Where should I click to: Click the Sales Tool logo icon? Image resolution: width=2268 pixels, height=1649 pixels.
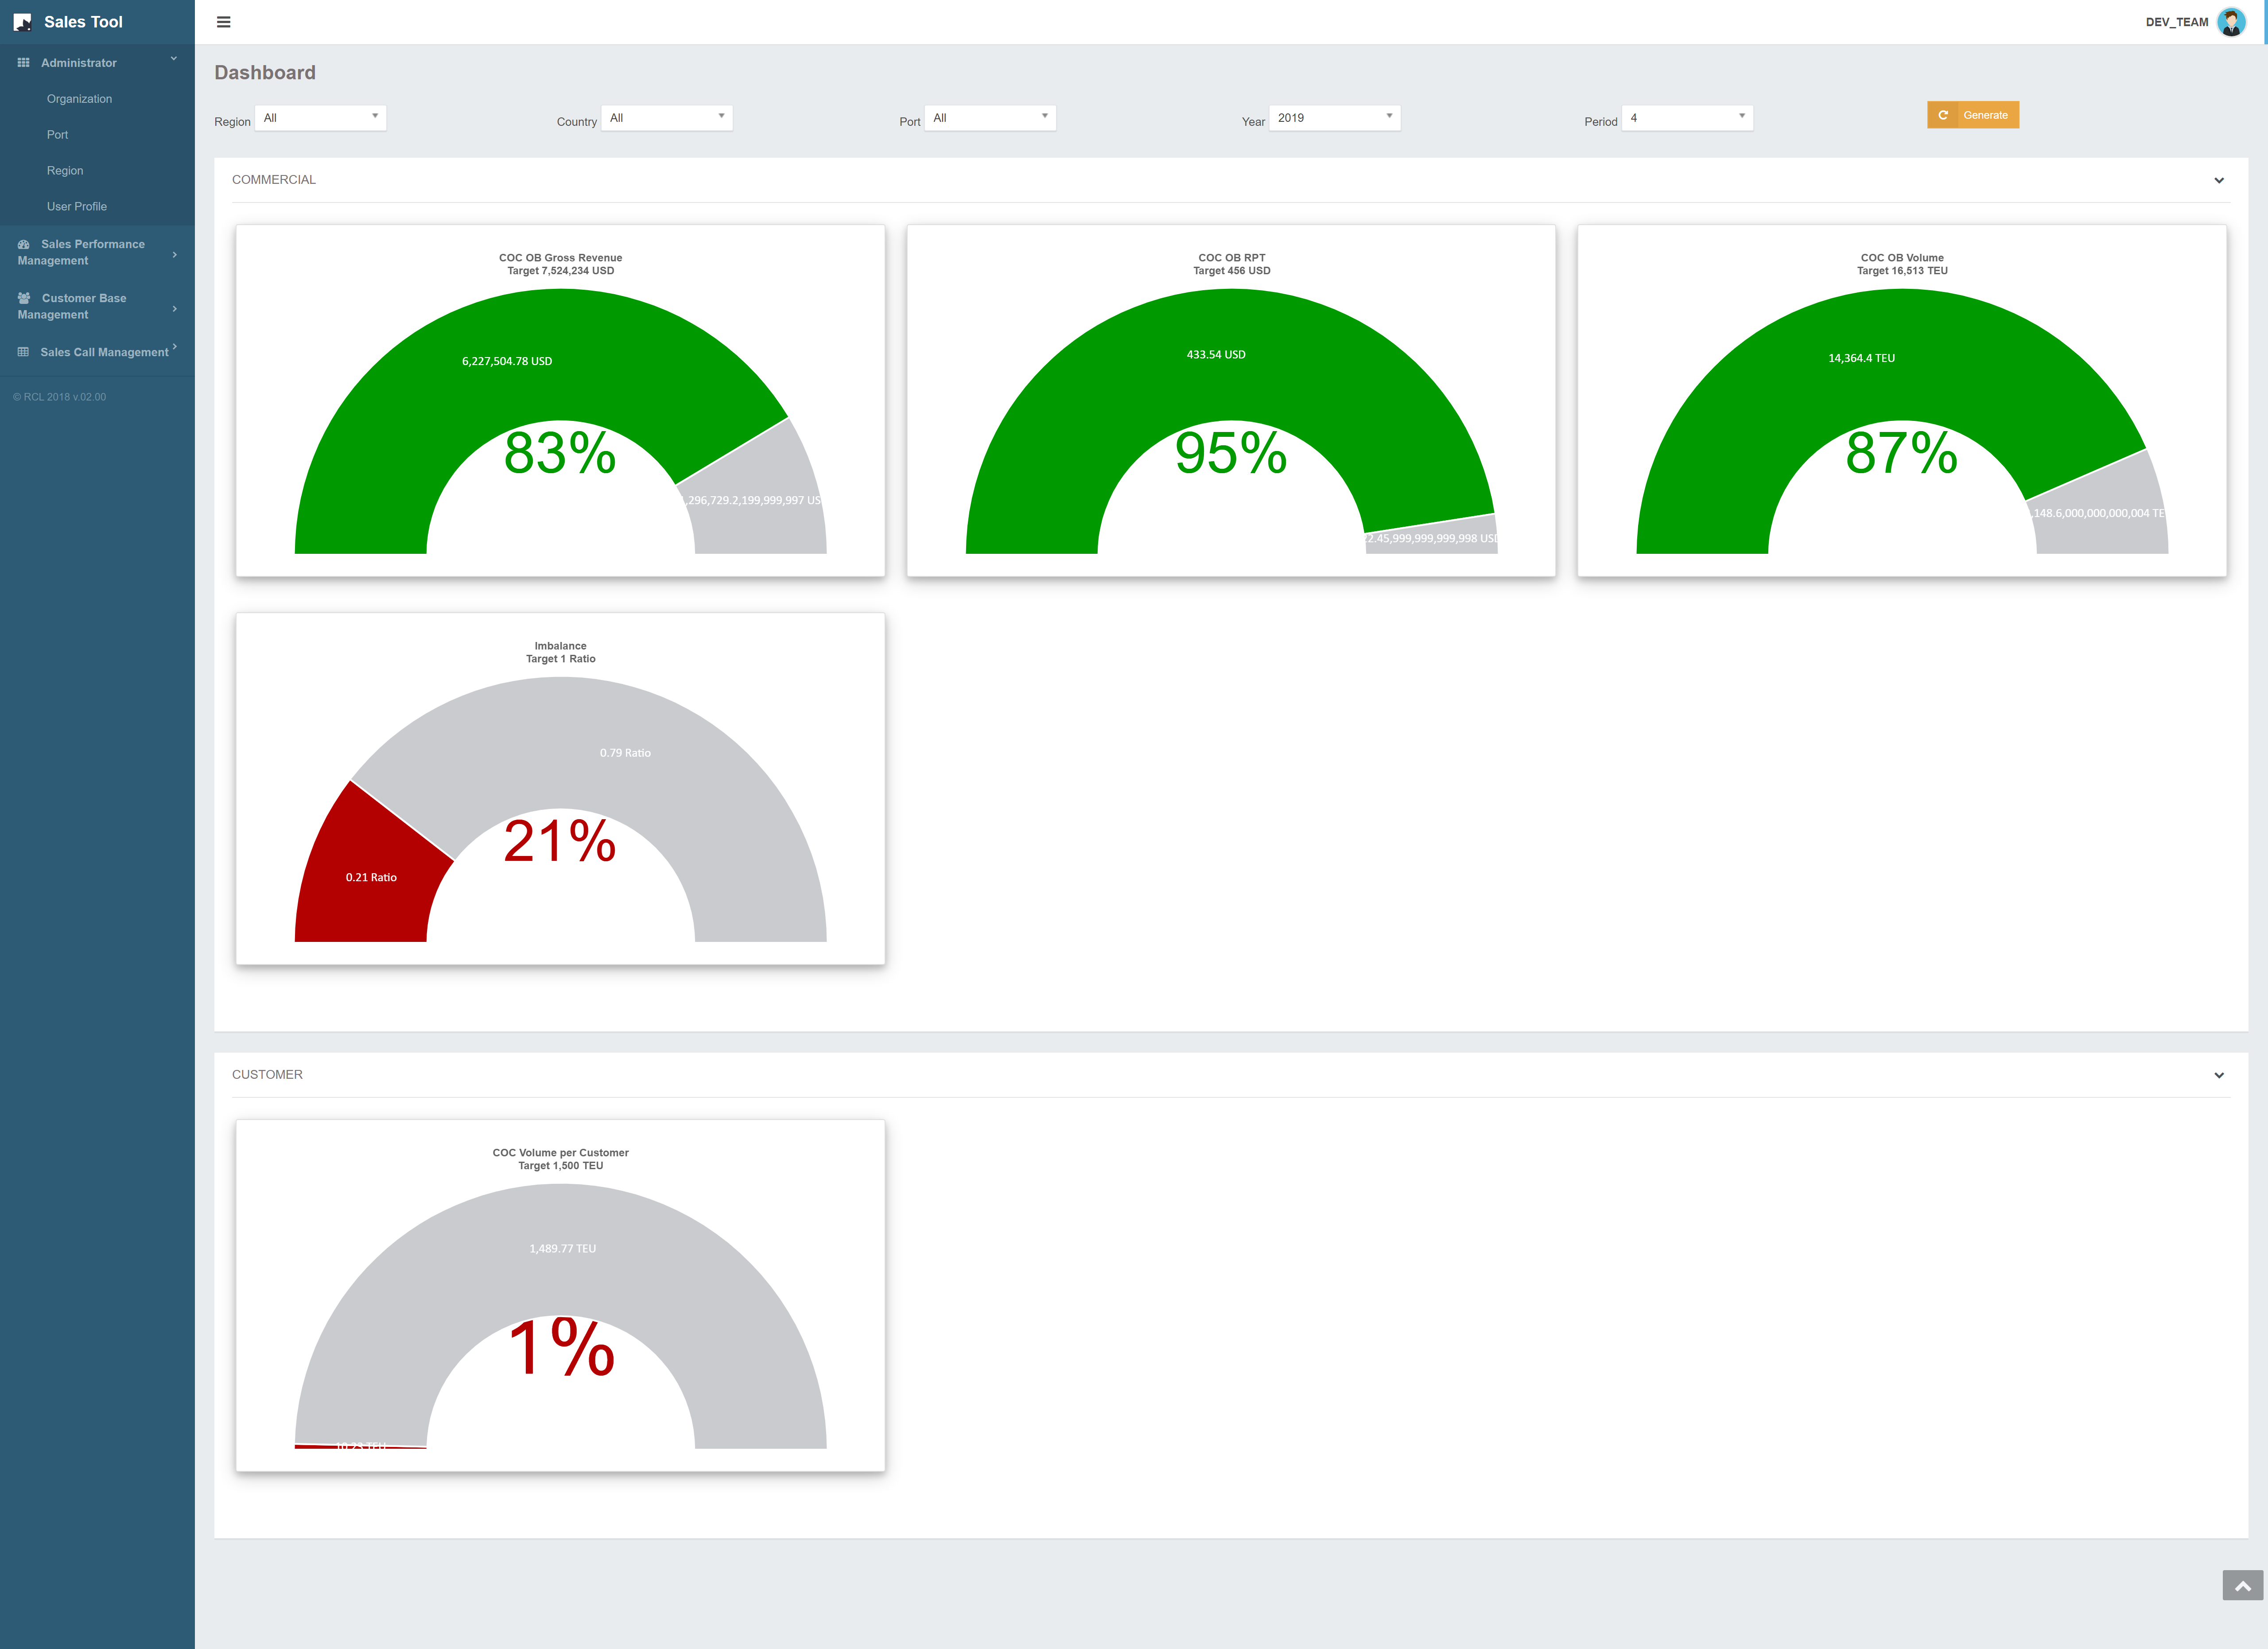point(22,22)
